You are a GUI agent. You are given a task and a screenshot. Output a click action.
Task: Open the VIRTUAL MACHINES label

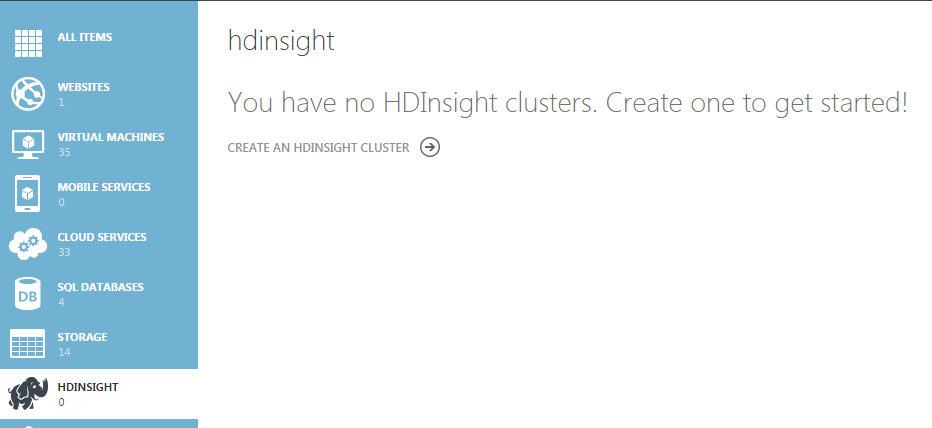111,137
